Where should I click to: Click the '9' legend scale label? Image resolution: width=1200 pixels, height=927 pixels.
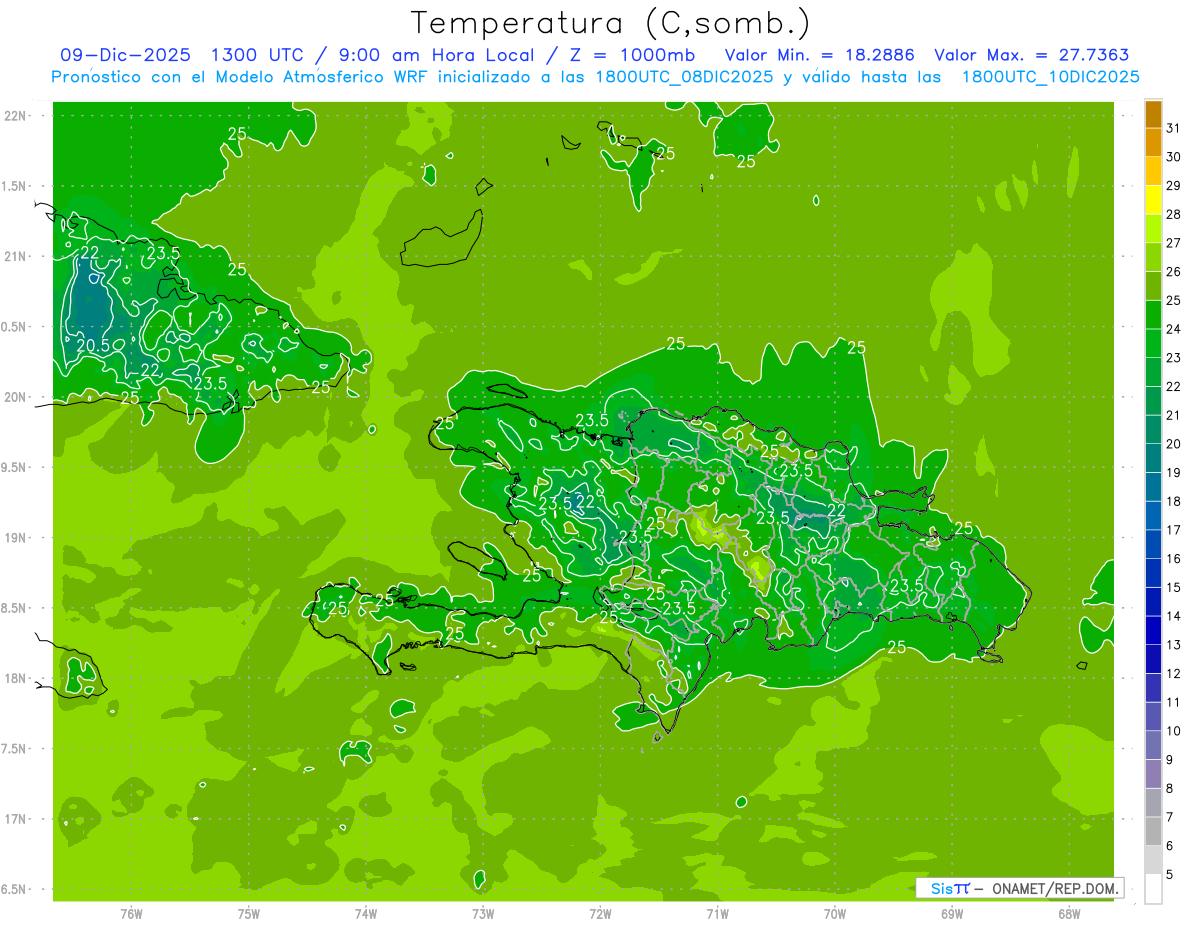[1170, 760]
